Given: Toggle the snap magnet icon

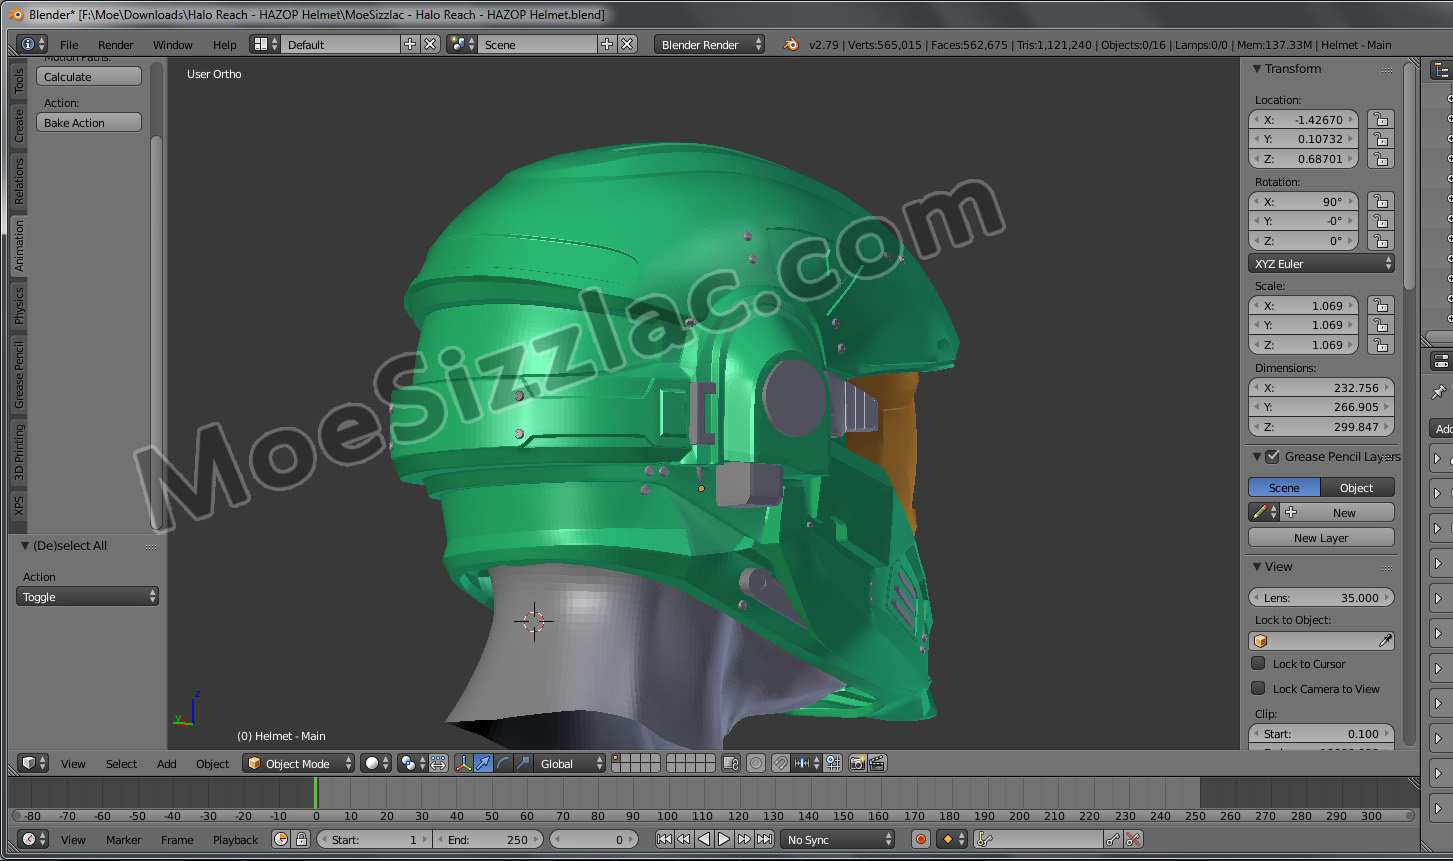Looking at the screenshot, I should pos(780,763).
